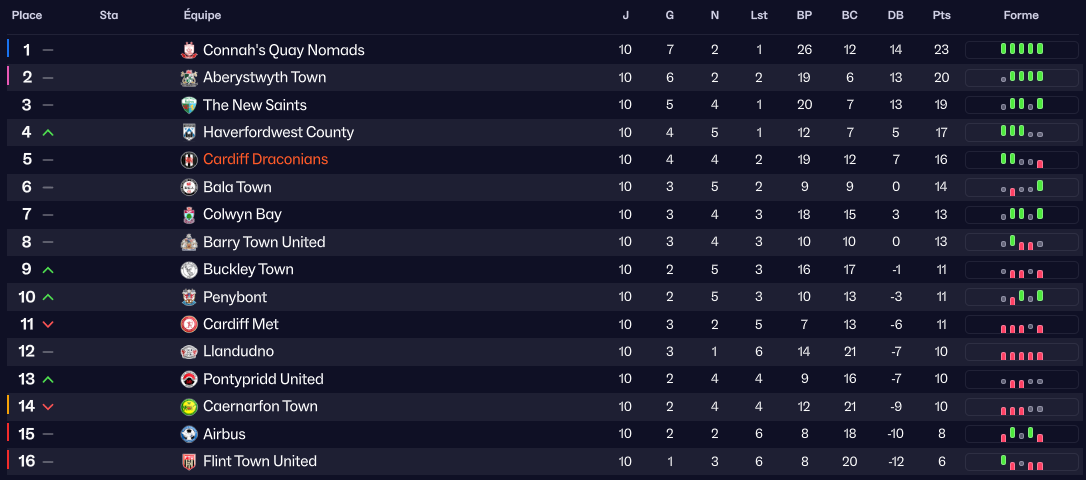Open the Colwyn Bay team link
1086x480 pixels.
click(x=242, y=214)
